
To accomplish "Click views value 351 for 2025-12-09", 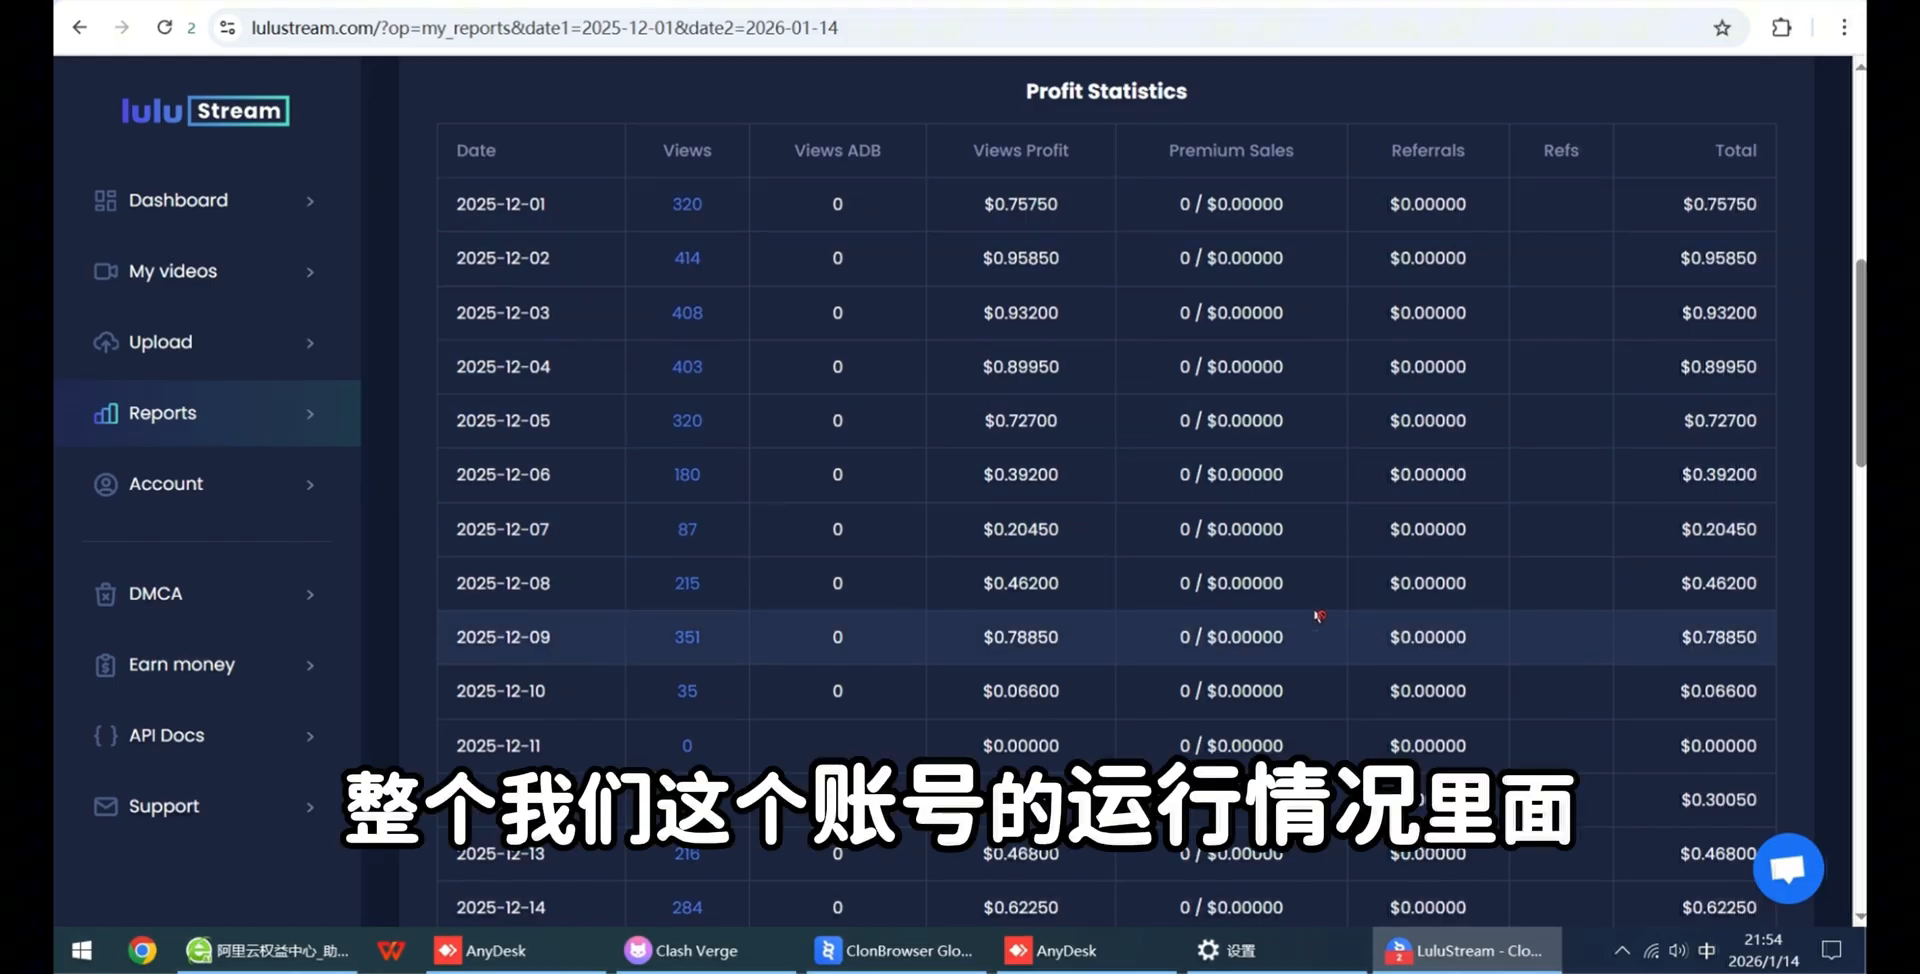I will click(687, 637).
